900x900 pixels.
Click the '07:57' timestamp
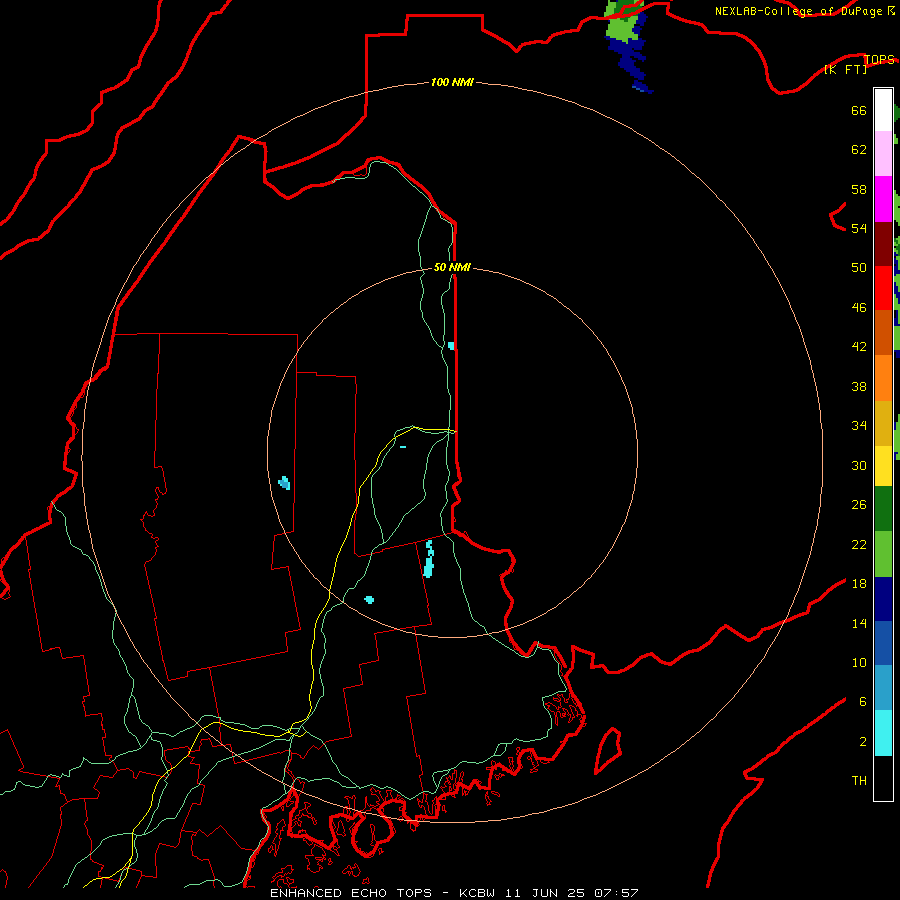pos(616,893)
